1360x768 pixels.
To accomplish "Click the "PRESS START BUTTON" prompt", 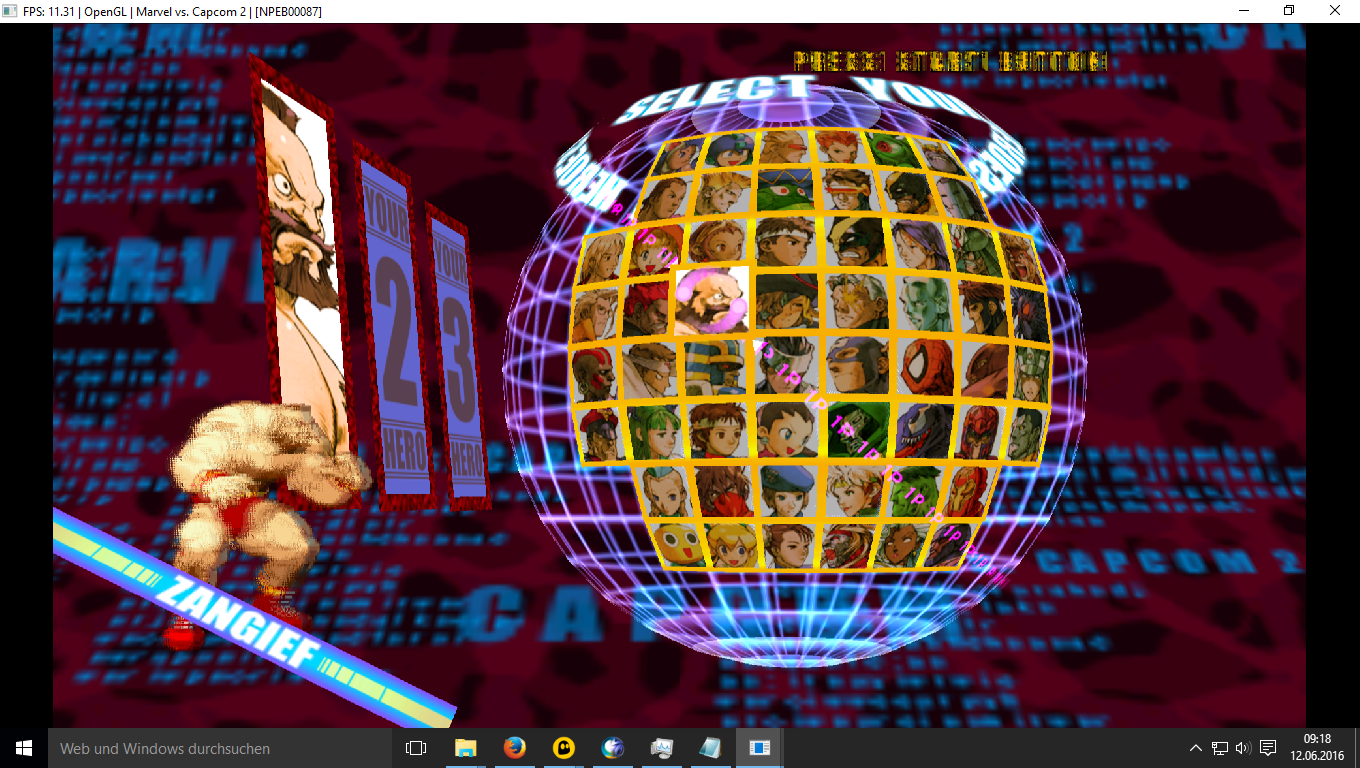I will point(950,61).
